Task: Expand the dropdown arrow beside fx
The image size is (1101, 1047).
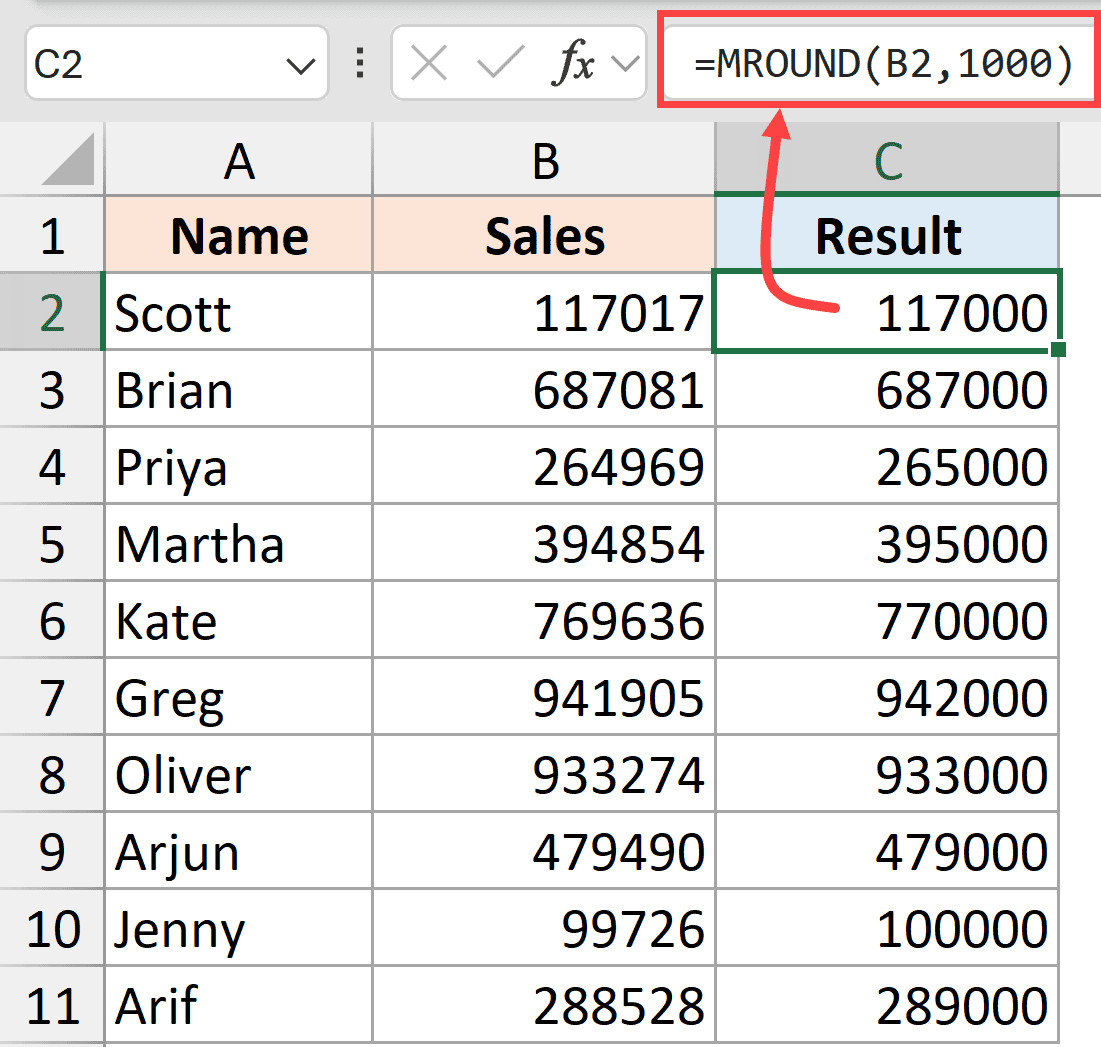Action: tap(624, 65)
